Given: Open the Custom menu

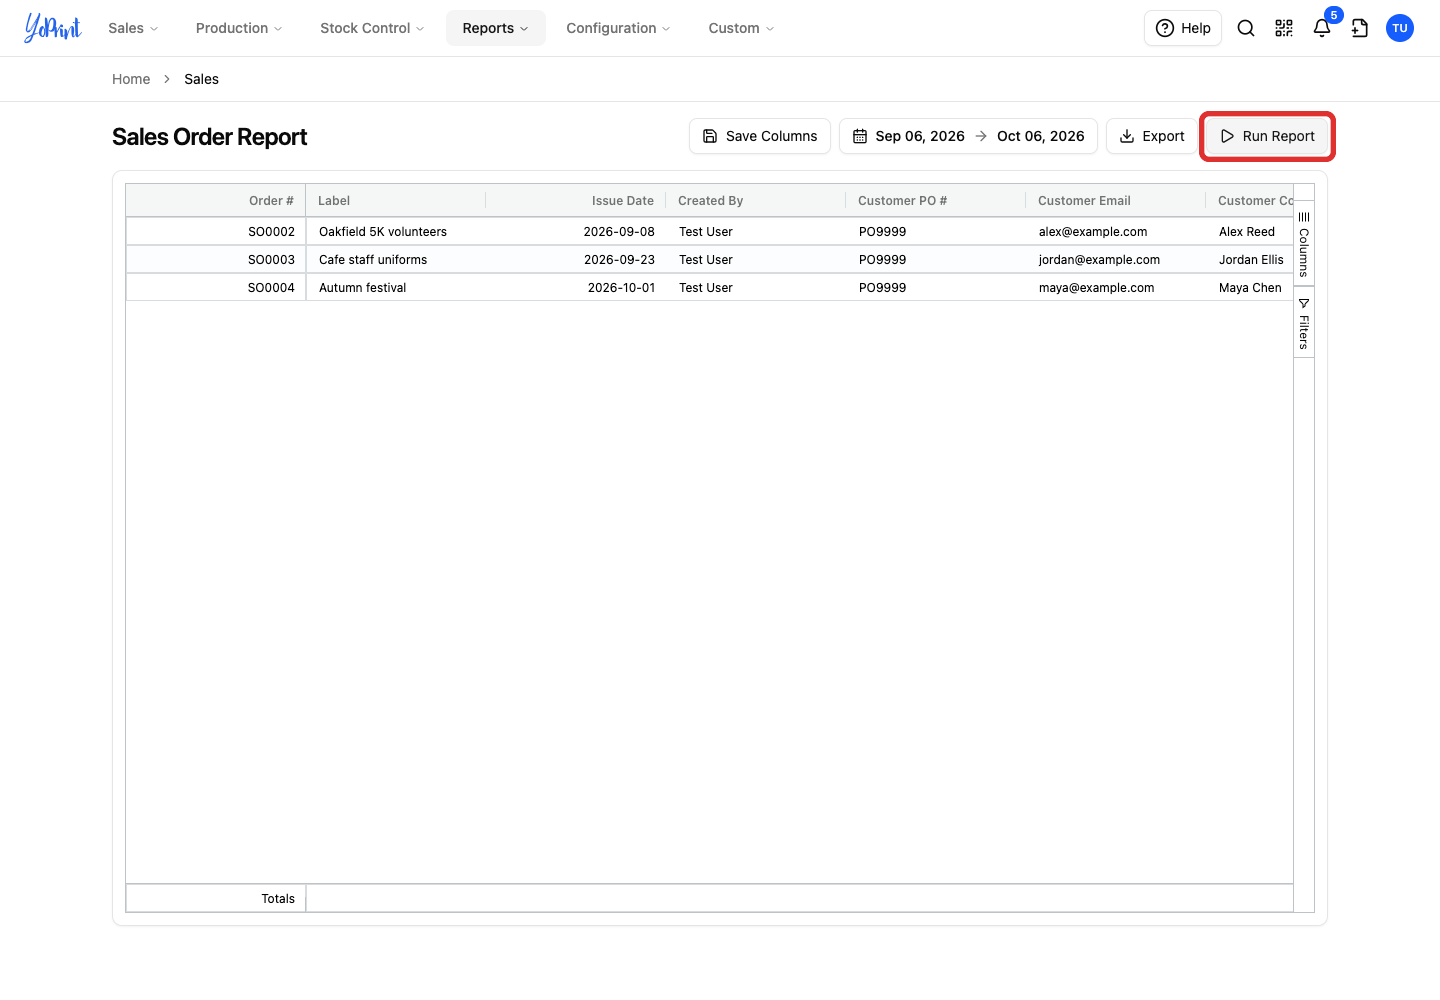Looking at the screenshot, I should pos(741,28).
